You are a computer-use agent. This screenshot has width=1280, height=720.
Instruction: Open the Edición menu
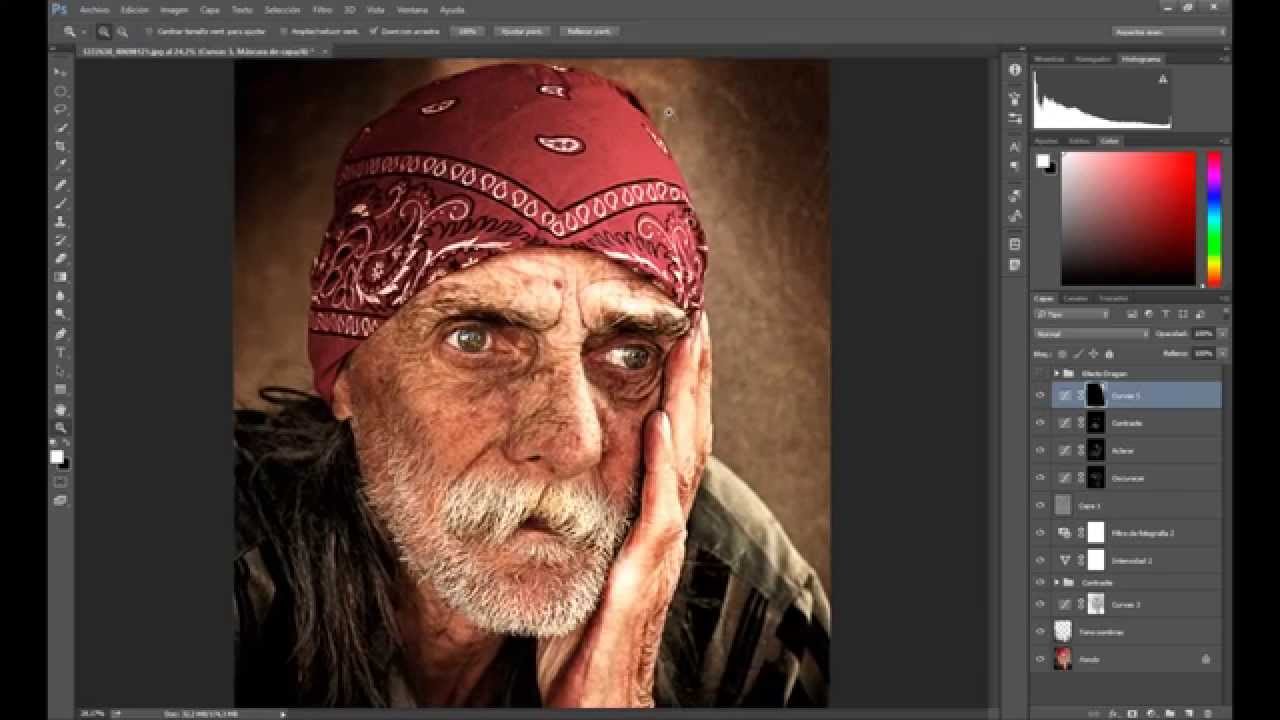[x=134, y=9]
